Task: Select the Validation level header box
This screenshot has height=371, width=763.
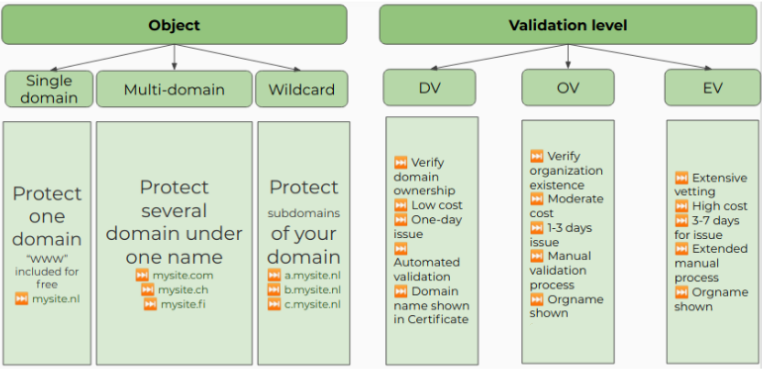Action: coord(568,25)
